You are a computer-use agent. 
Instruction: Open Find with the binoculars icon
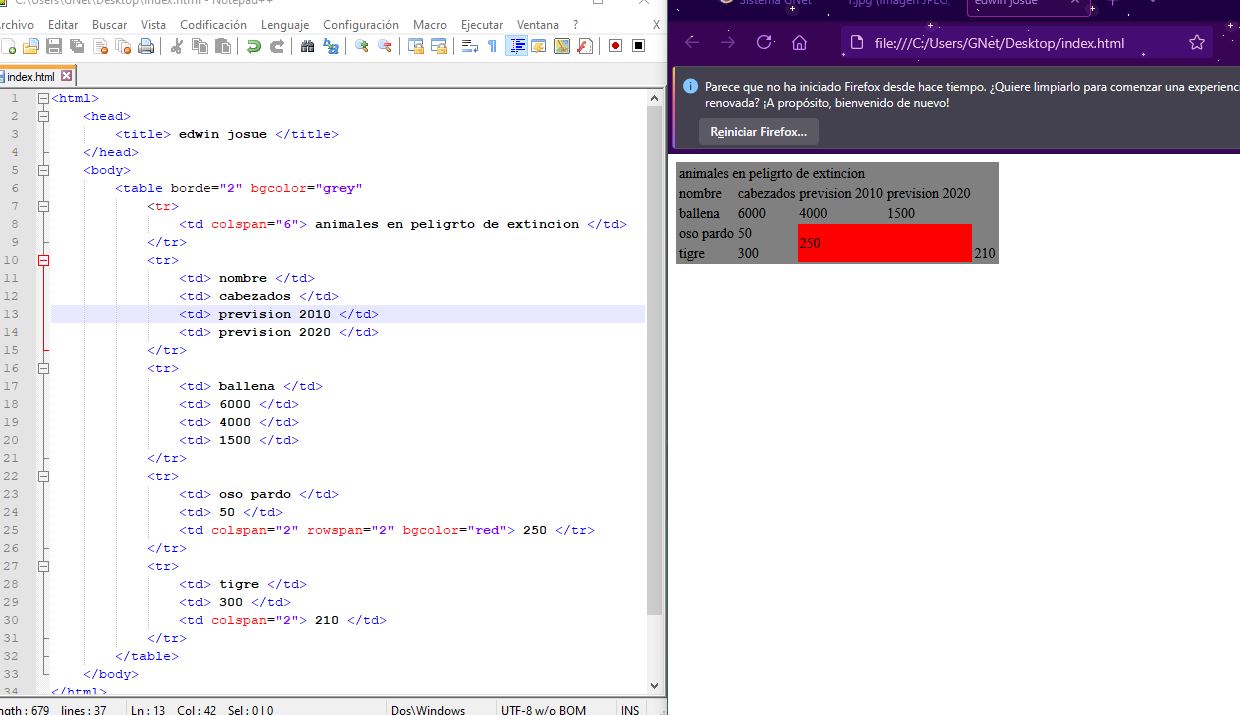tap(308, 46)
